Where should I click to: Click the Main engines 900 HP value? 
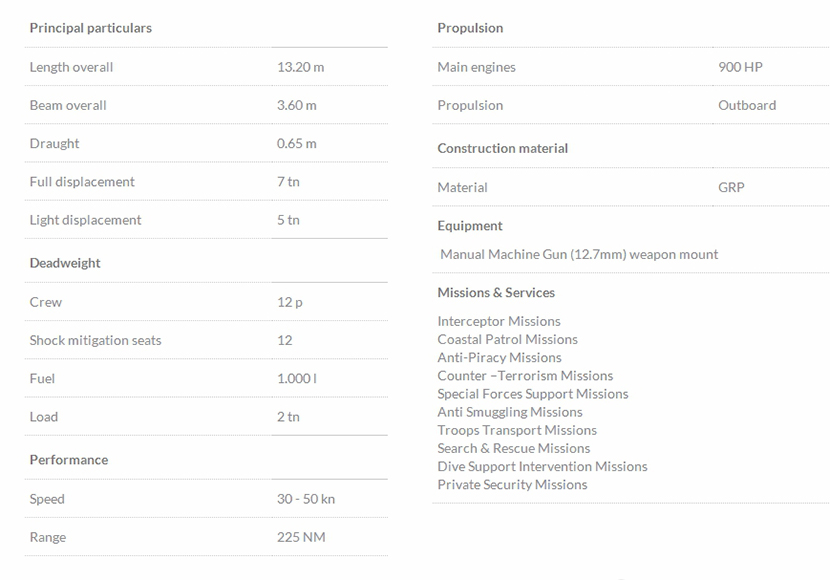click(740, 67)
